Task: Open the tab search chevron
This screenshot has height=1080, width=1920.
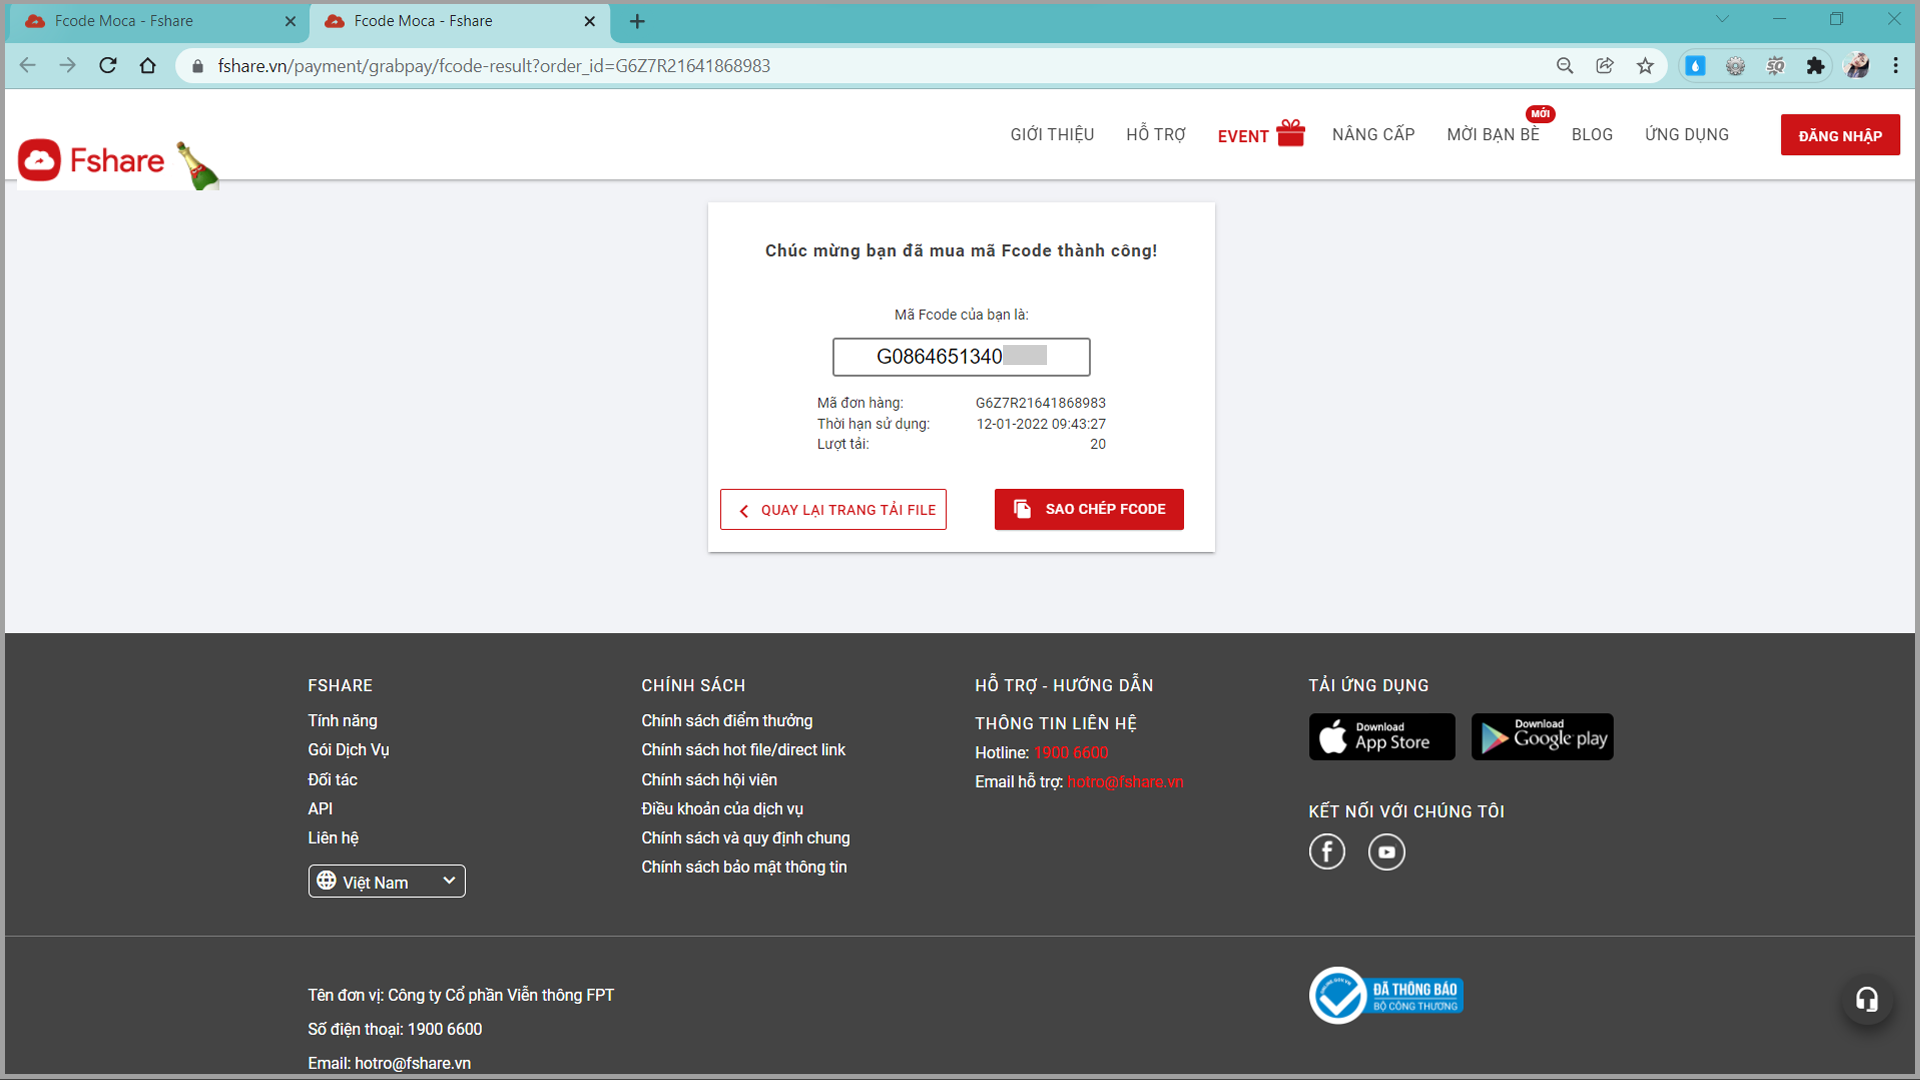Action: coord(1722,19)
